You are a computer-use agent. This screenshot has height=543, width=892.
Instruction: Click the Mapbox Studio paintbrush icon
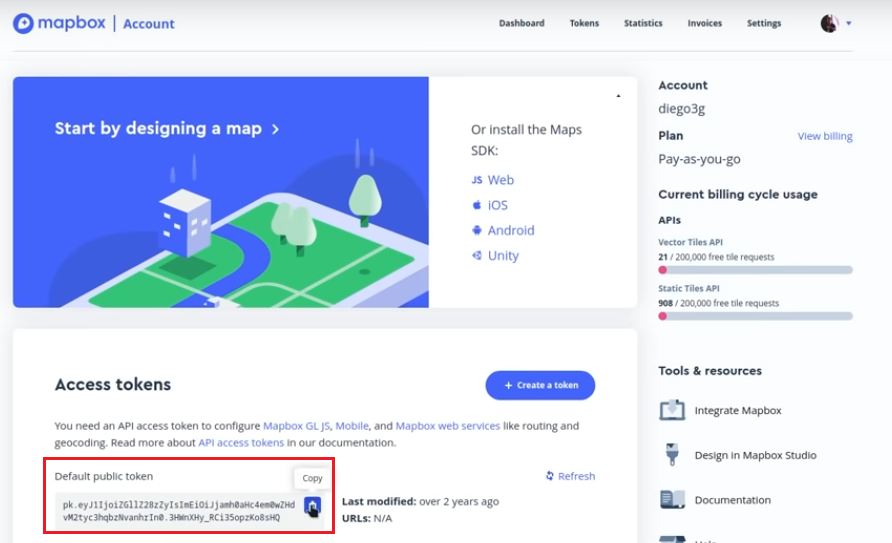point(672,455)
